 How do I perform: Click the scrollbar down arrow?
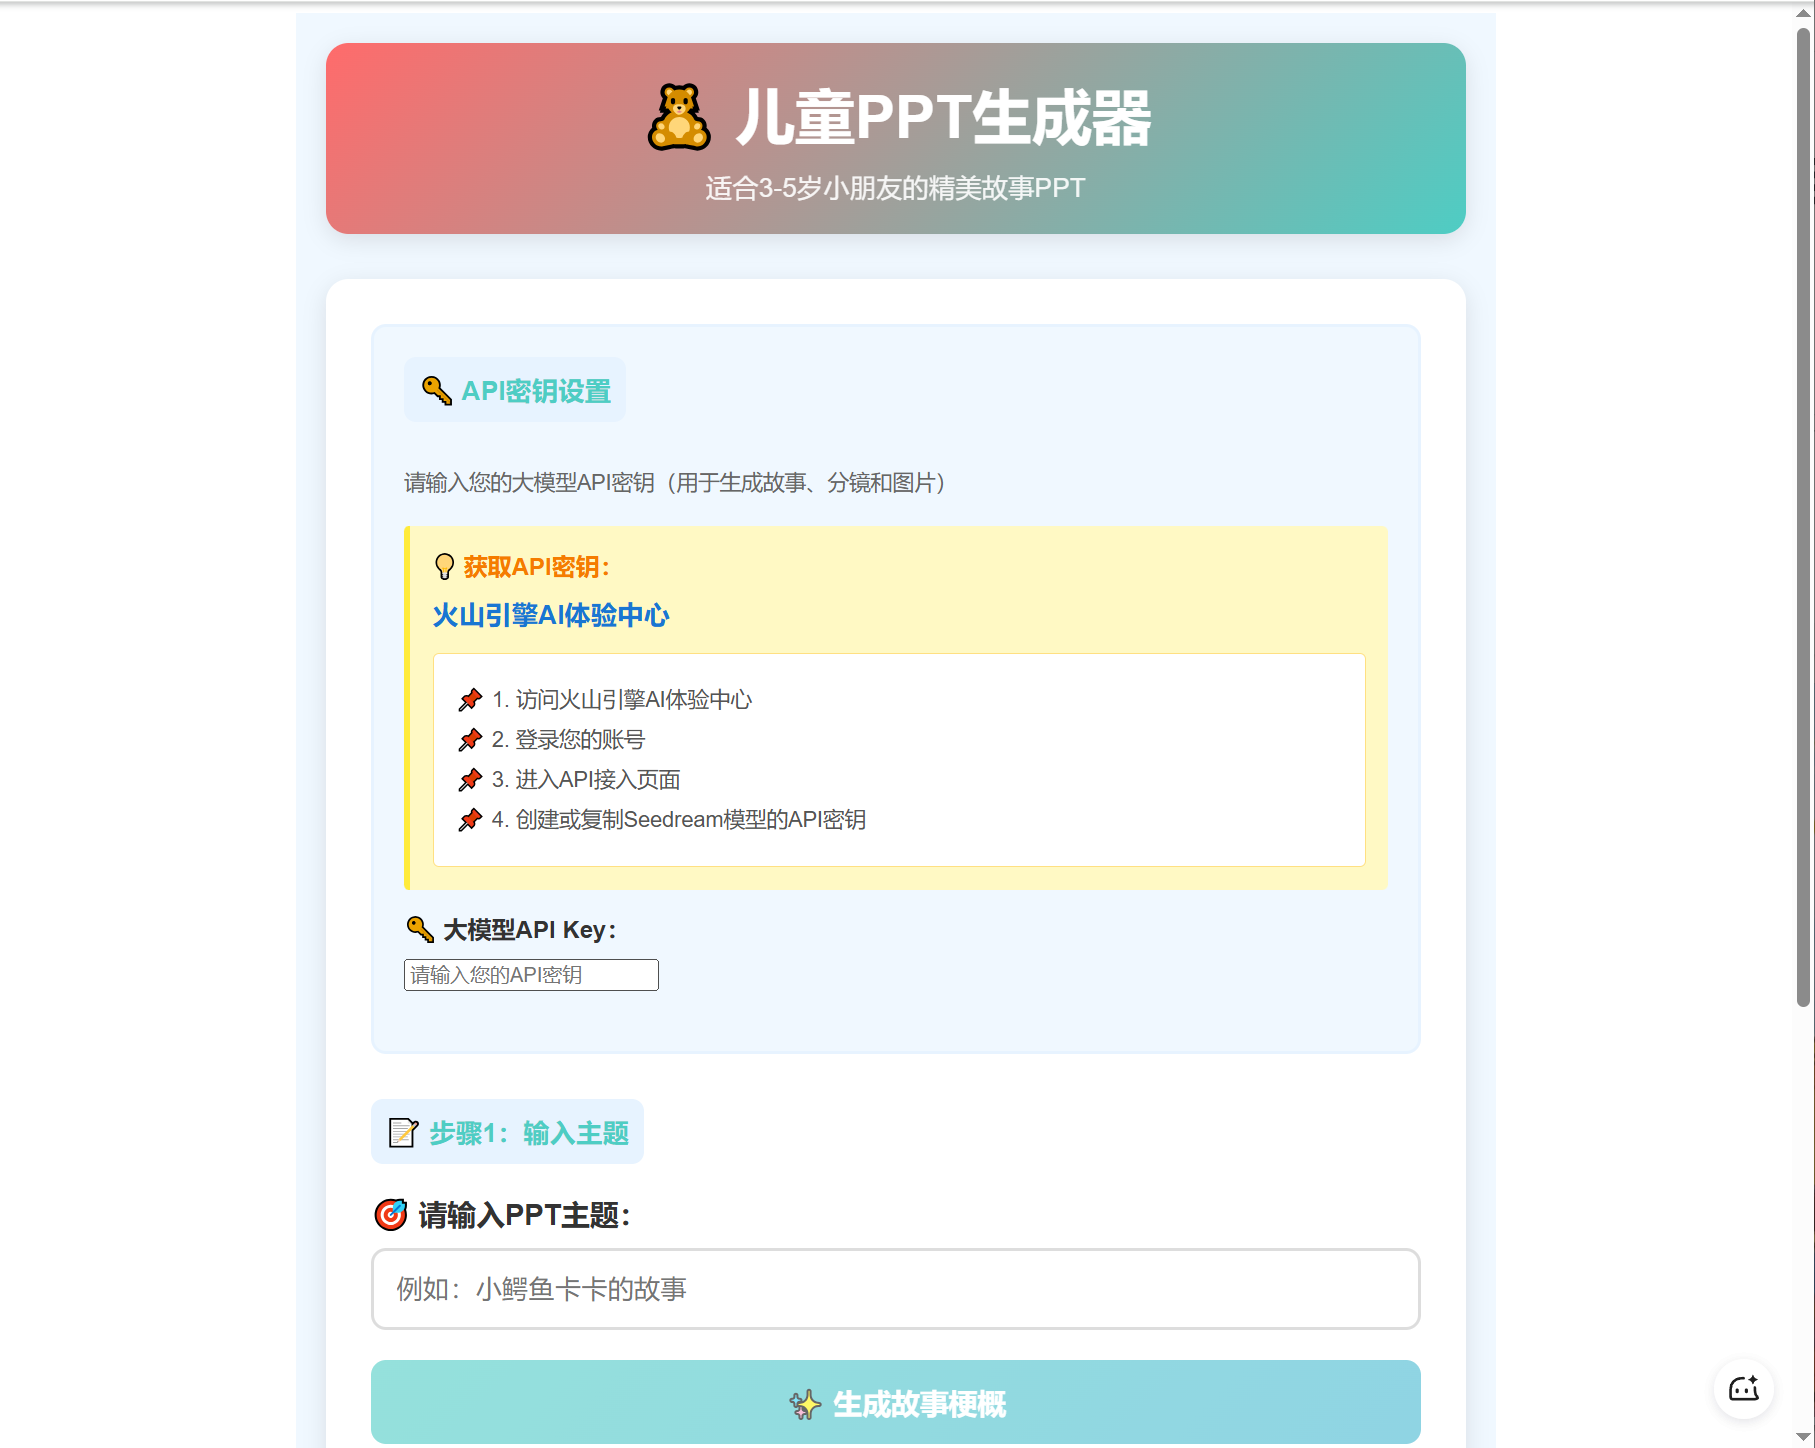click(1803, 1437)
